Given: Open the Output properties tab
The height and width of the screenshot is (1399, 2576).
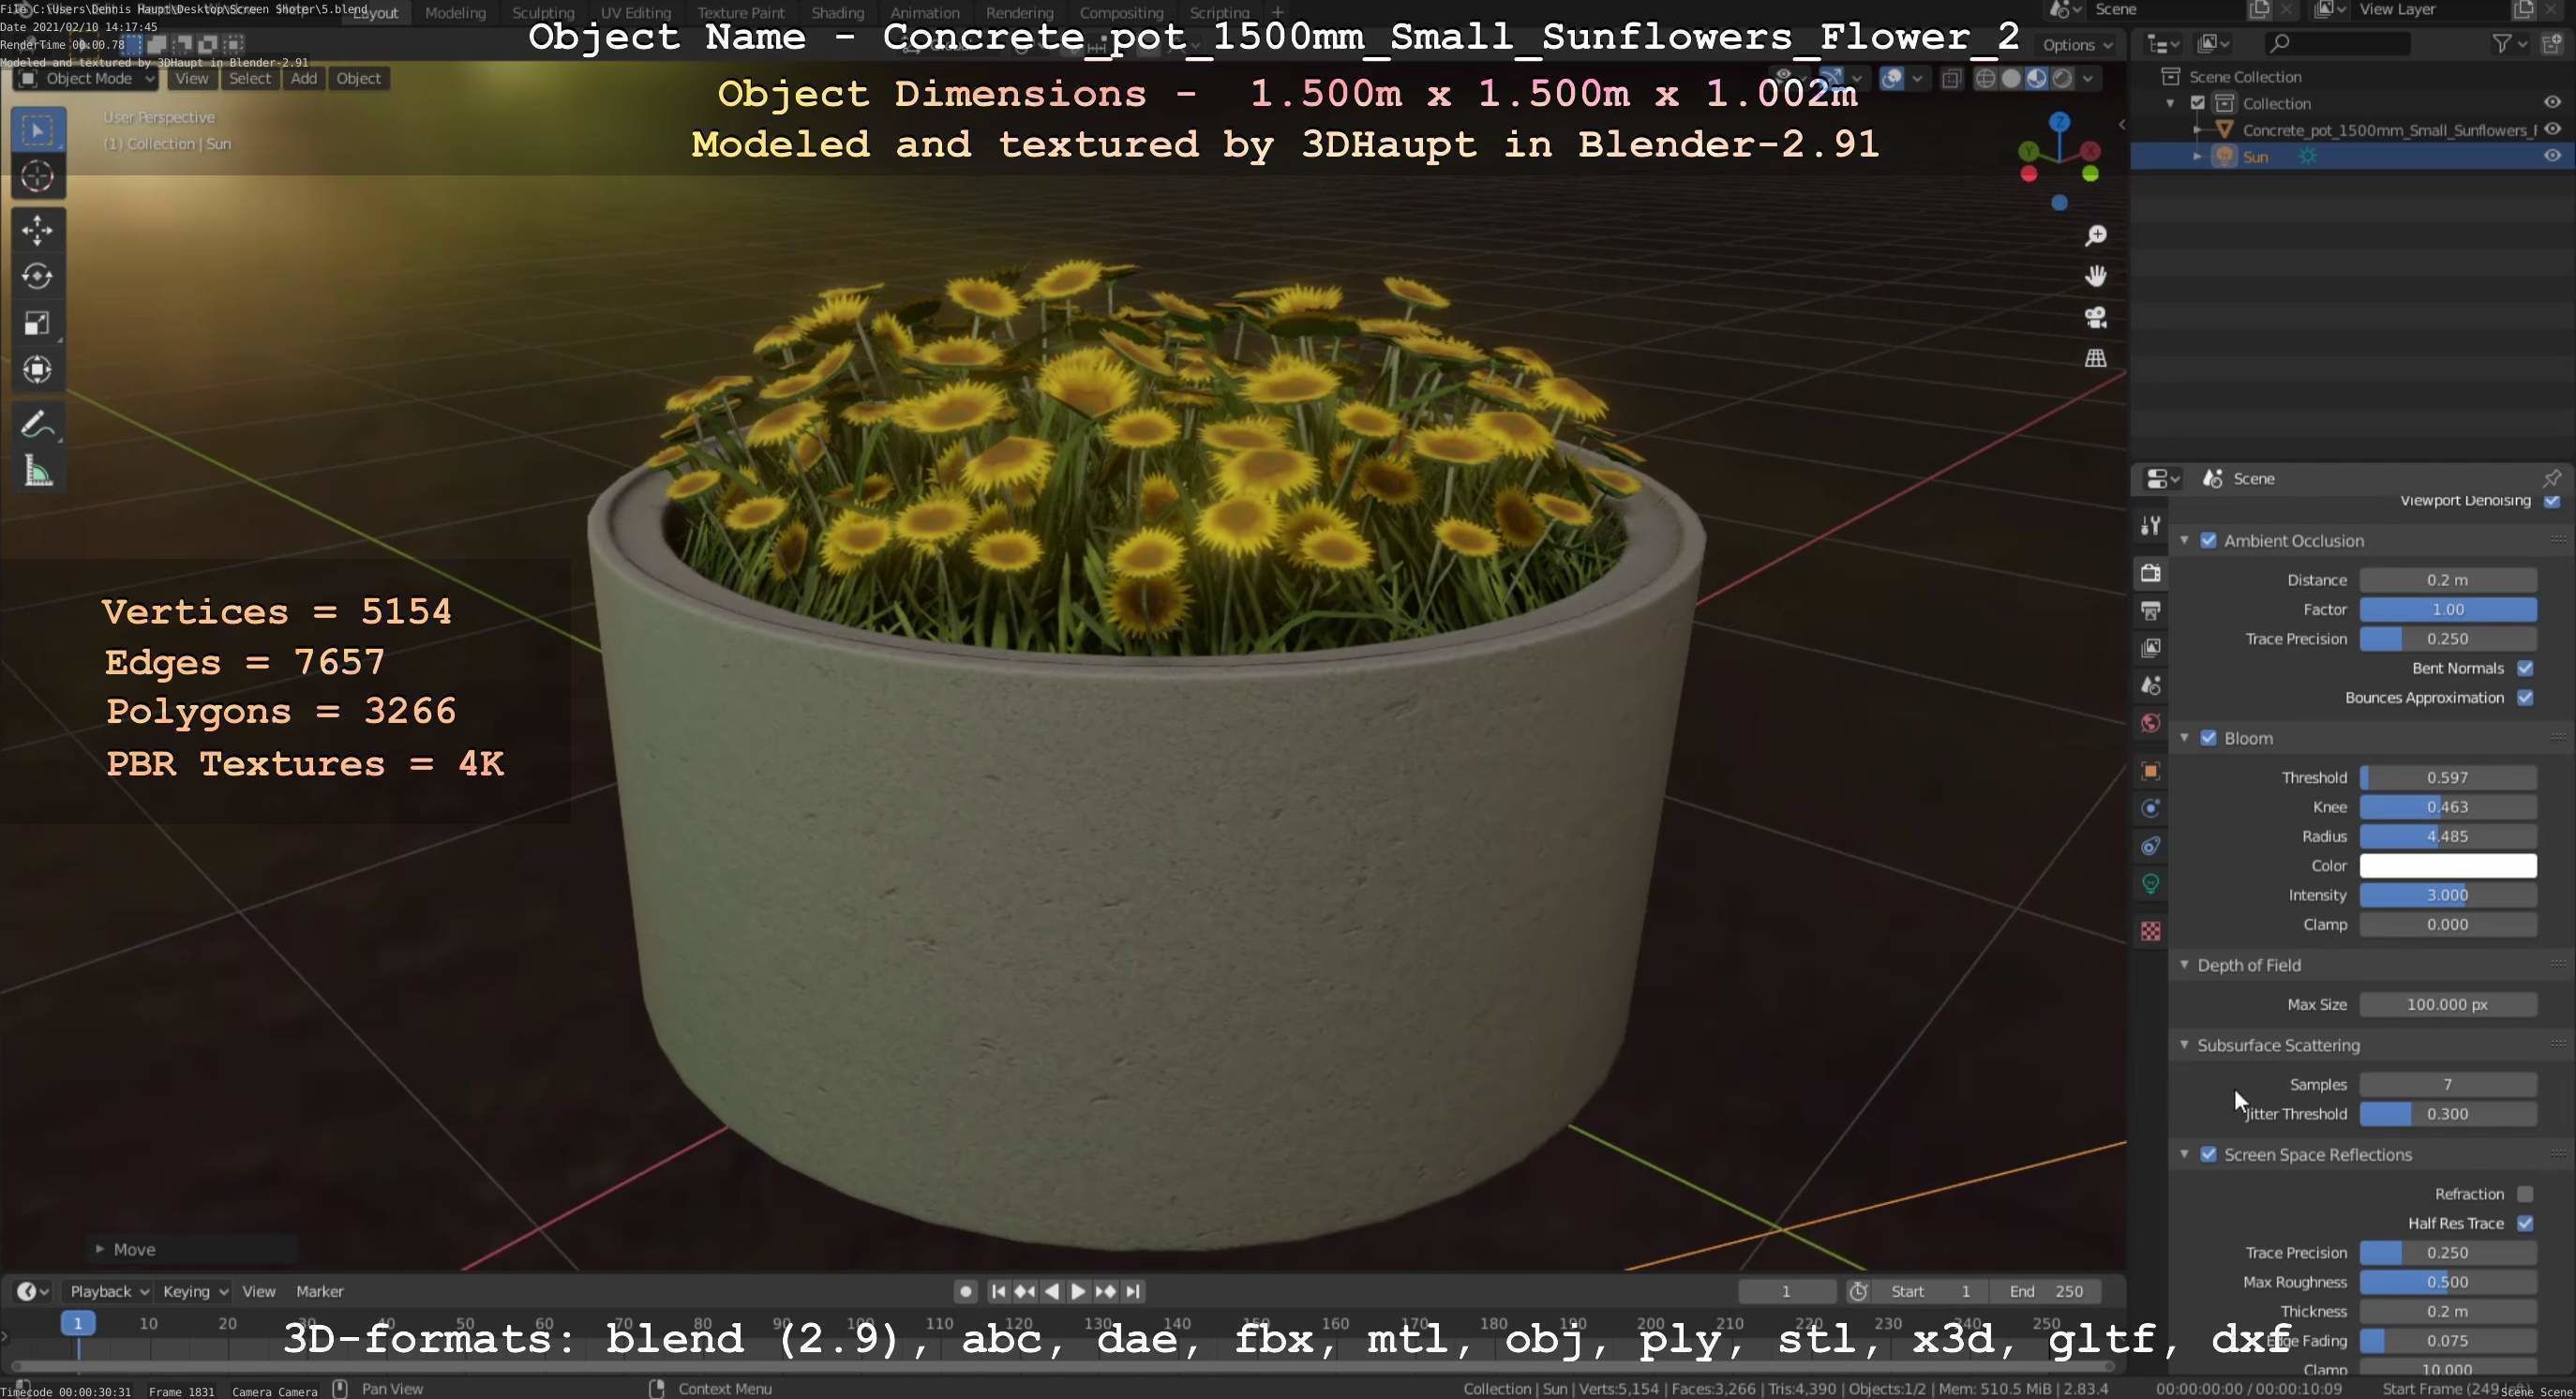Looking at the screenshot, I should 2151,610.
